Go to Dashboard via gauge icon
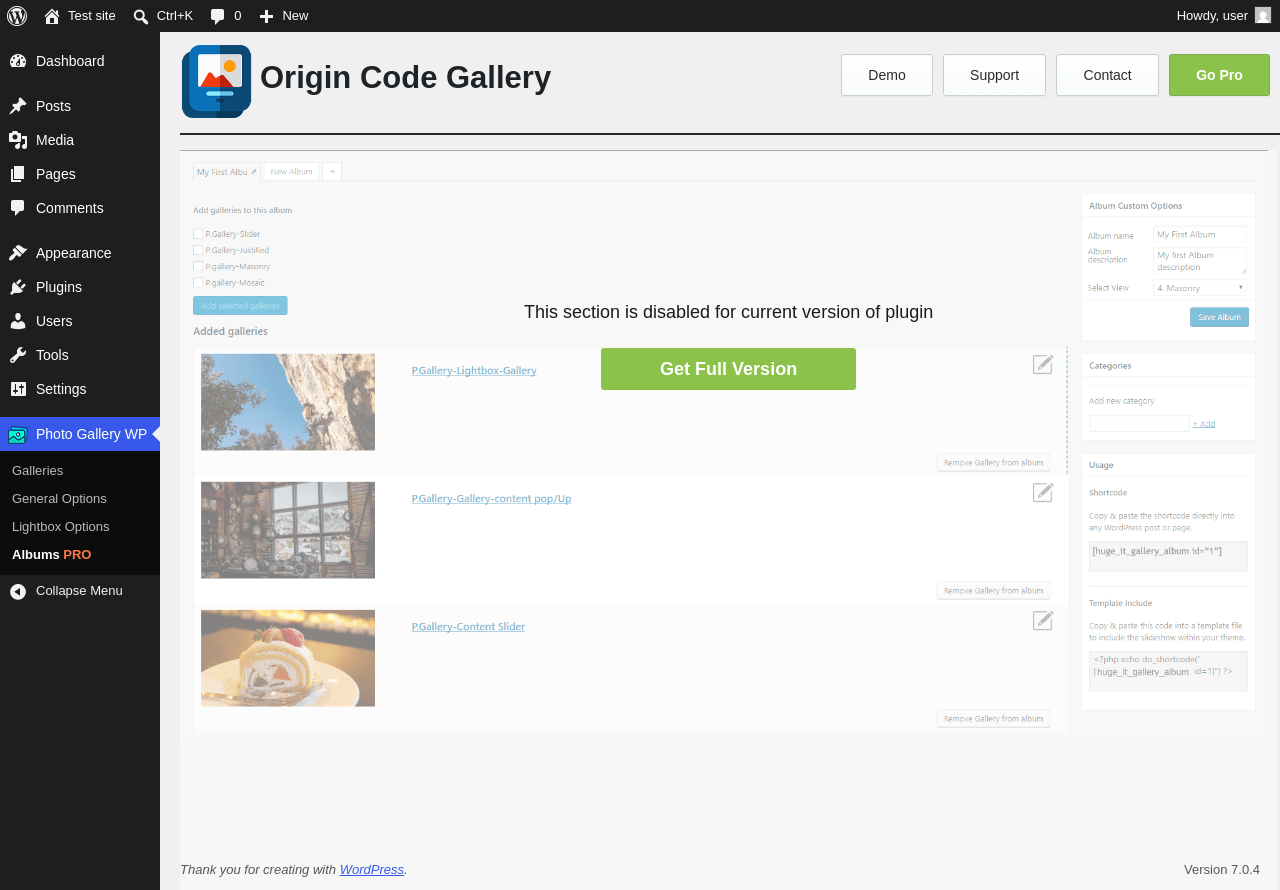This screenshot has width=1280, height=890. point(18,61)
